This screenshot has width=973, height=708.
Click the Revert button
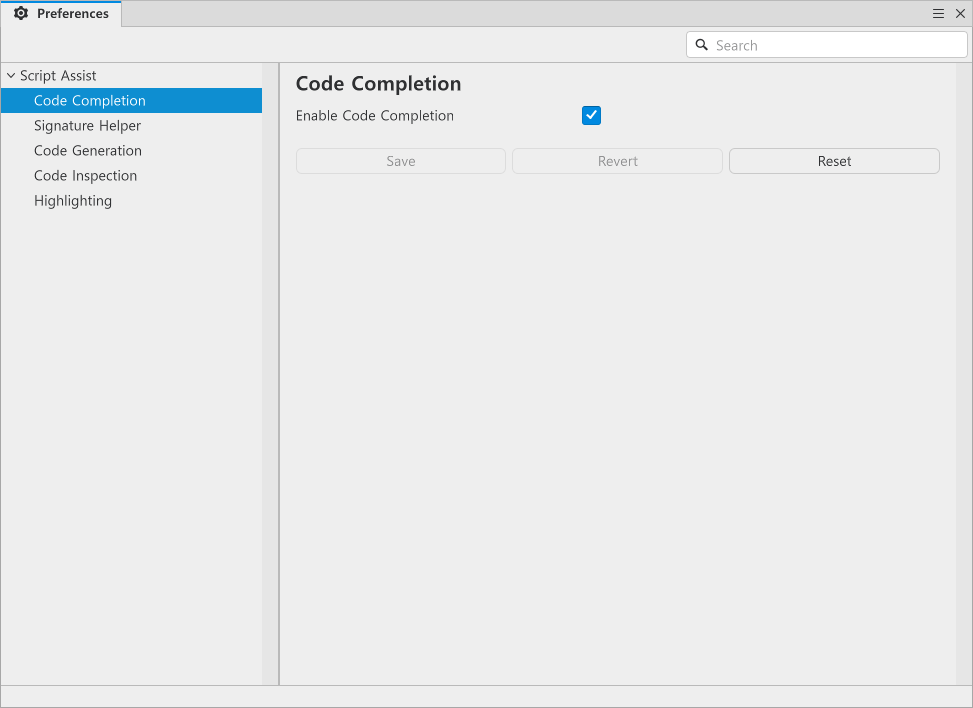tap(617, 161)
